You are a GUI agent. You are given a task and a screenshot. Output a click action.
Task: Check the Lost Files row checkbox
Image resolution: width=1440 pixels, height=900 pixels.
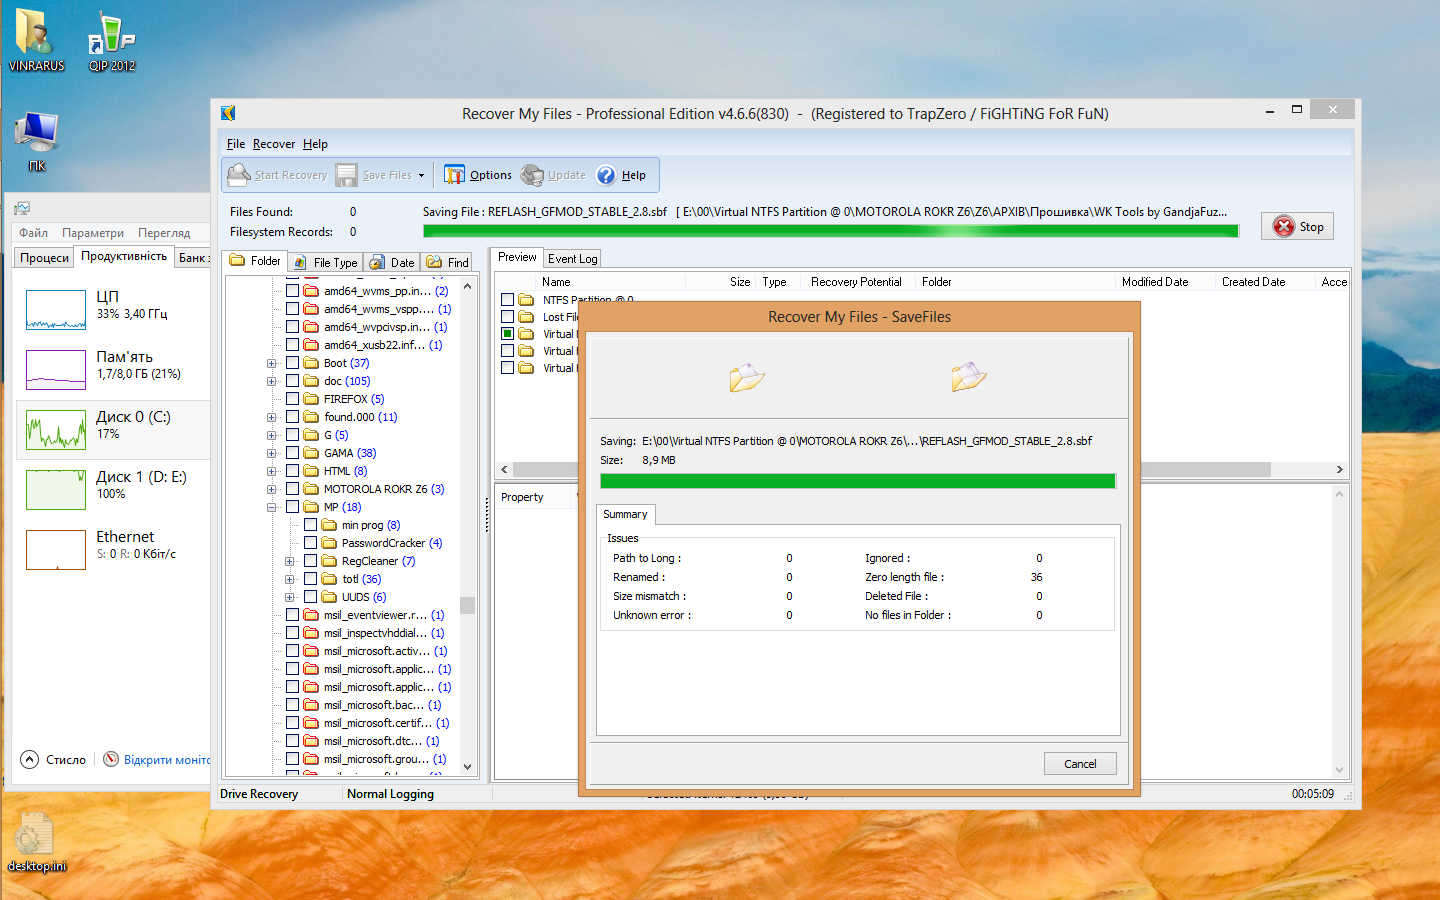[x=508, y=317]
